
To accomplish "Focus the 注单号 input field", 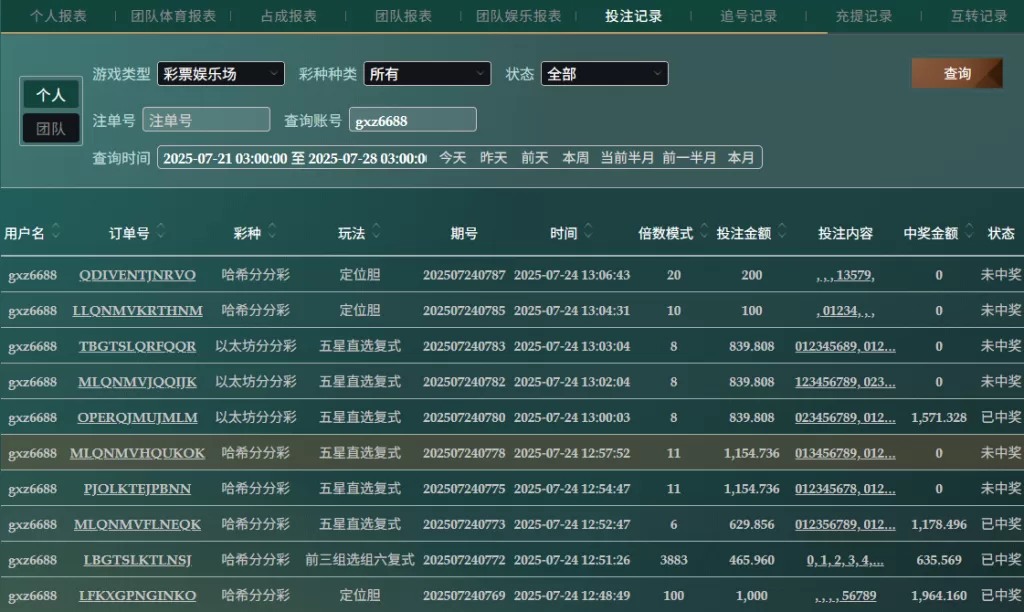I will (206, 120).
